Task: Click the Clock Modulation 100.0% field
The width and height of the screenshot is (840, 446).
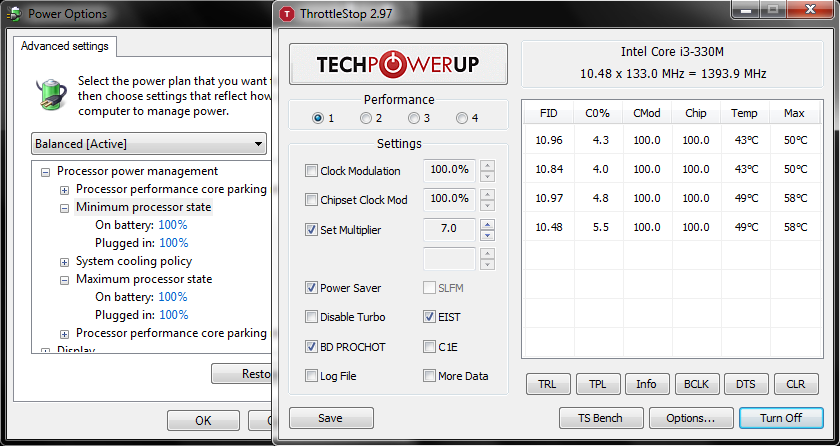Action: [x=449, y=170]
